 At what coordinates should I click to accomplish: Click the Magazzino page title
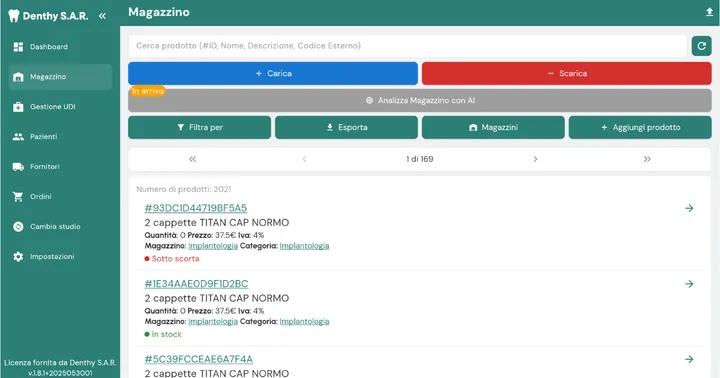coord(159,12)
